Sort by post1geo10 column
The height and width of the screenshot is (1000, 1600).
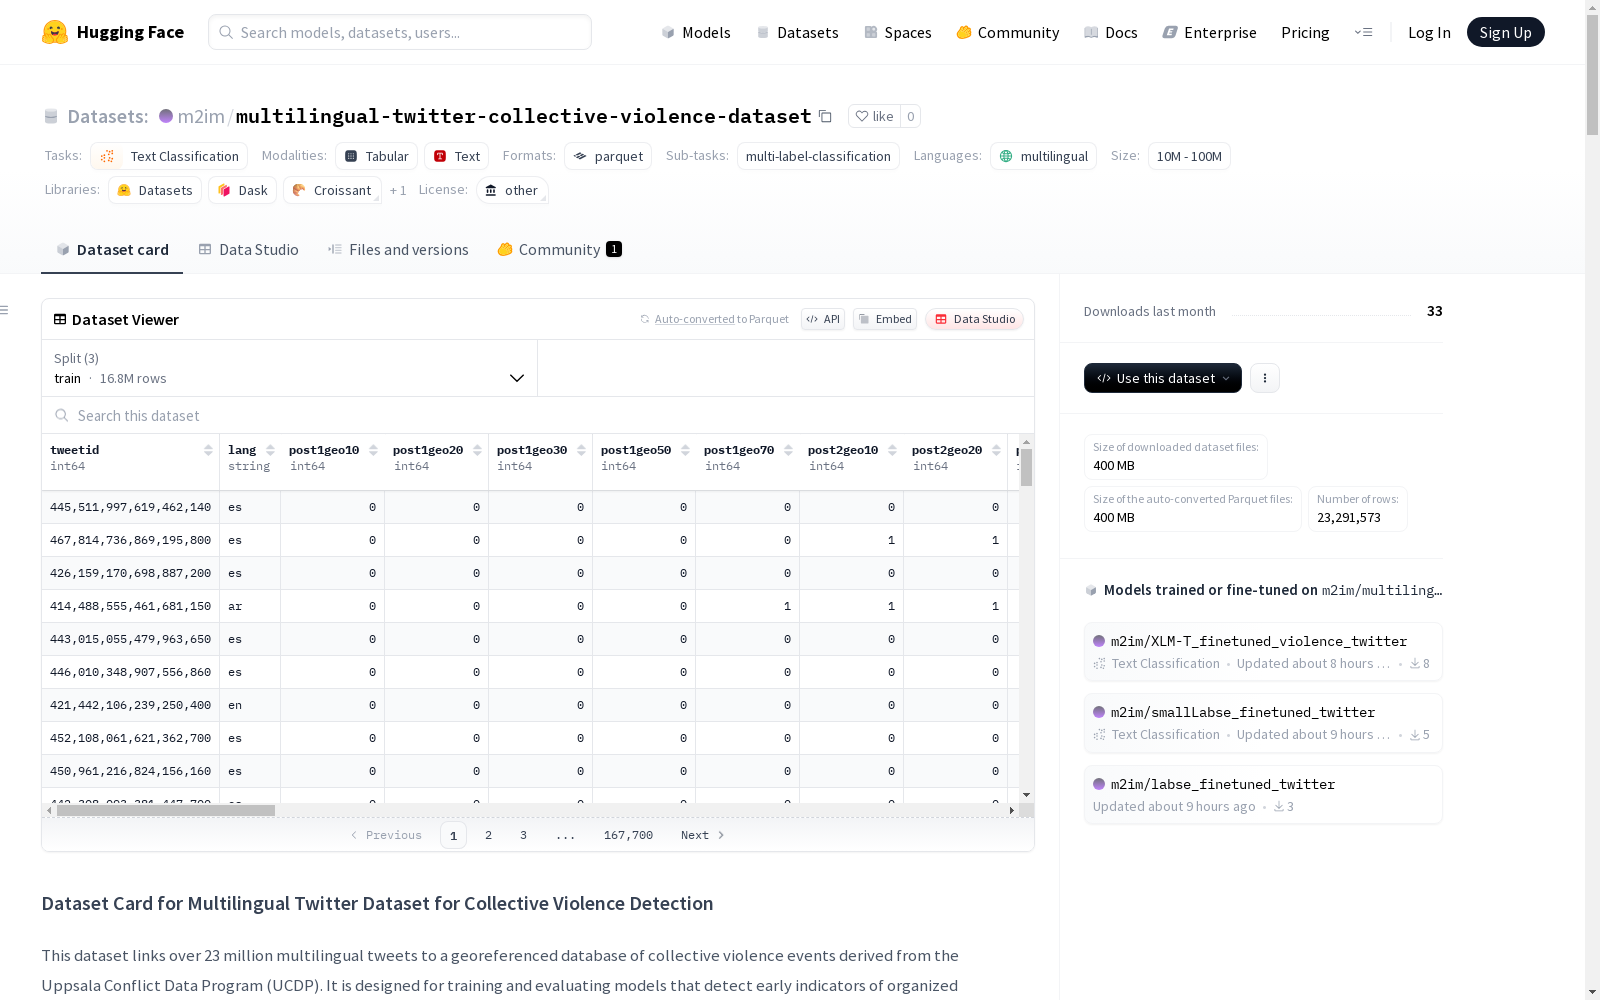point(373,450)
